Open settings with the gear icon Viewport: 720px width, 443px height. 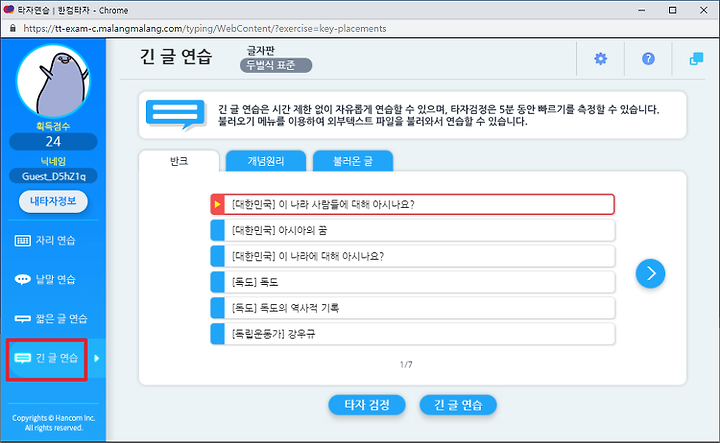pos(600,59)
